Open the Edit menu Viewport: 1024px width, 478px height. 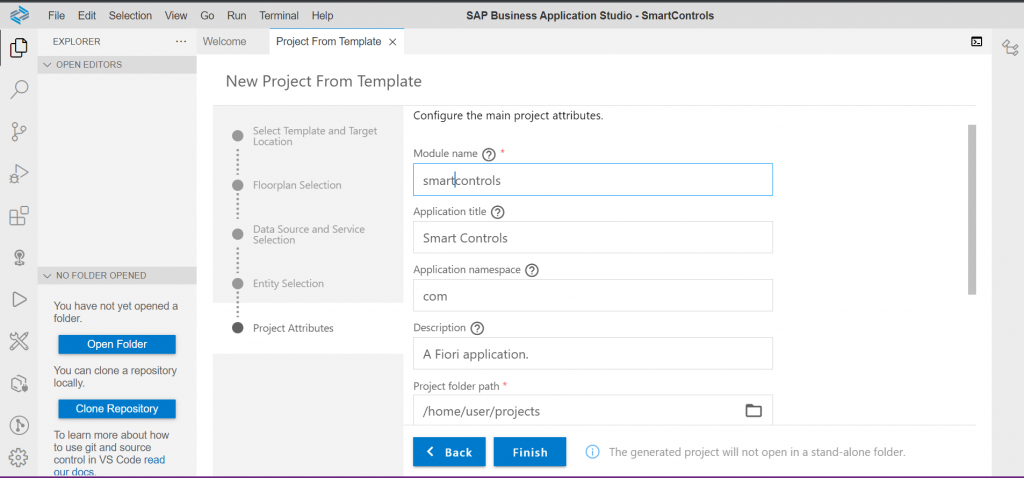(x=86, y=15)
